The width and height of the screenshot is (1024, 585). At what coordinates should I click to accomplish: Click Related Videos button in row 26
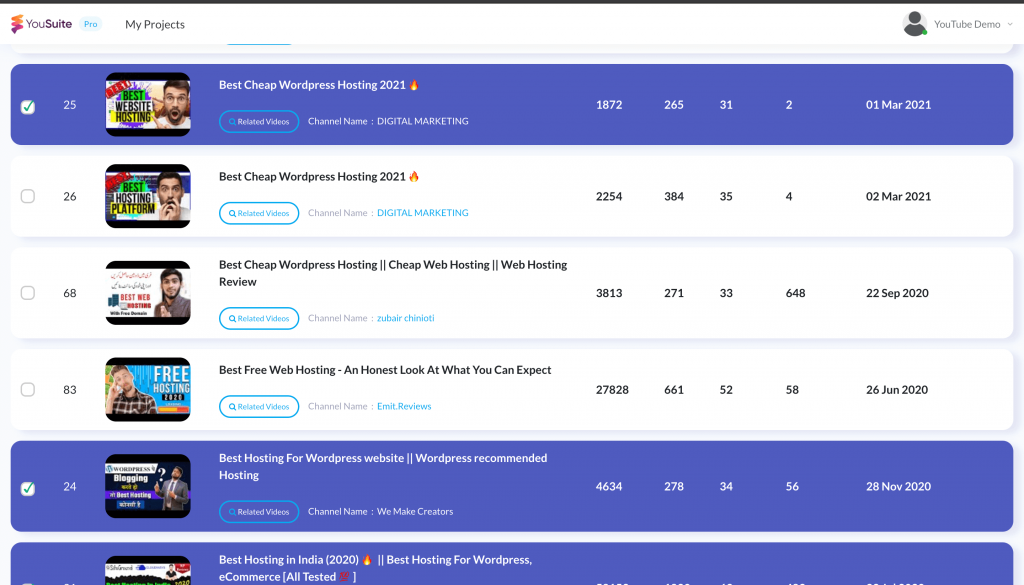click(259, 213)
